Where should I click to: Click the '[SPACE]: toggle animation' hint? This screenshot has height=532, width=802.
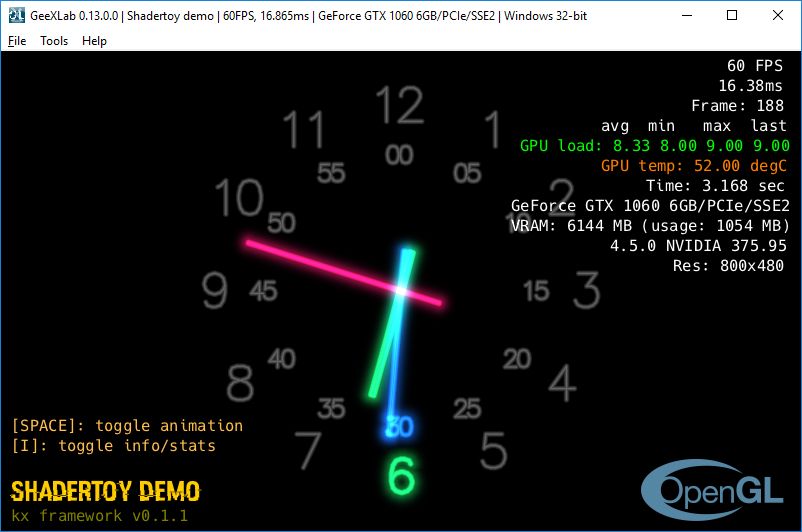click(x=127, y=426)
